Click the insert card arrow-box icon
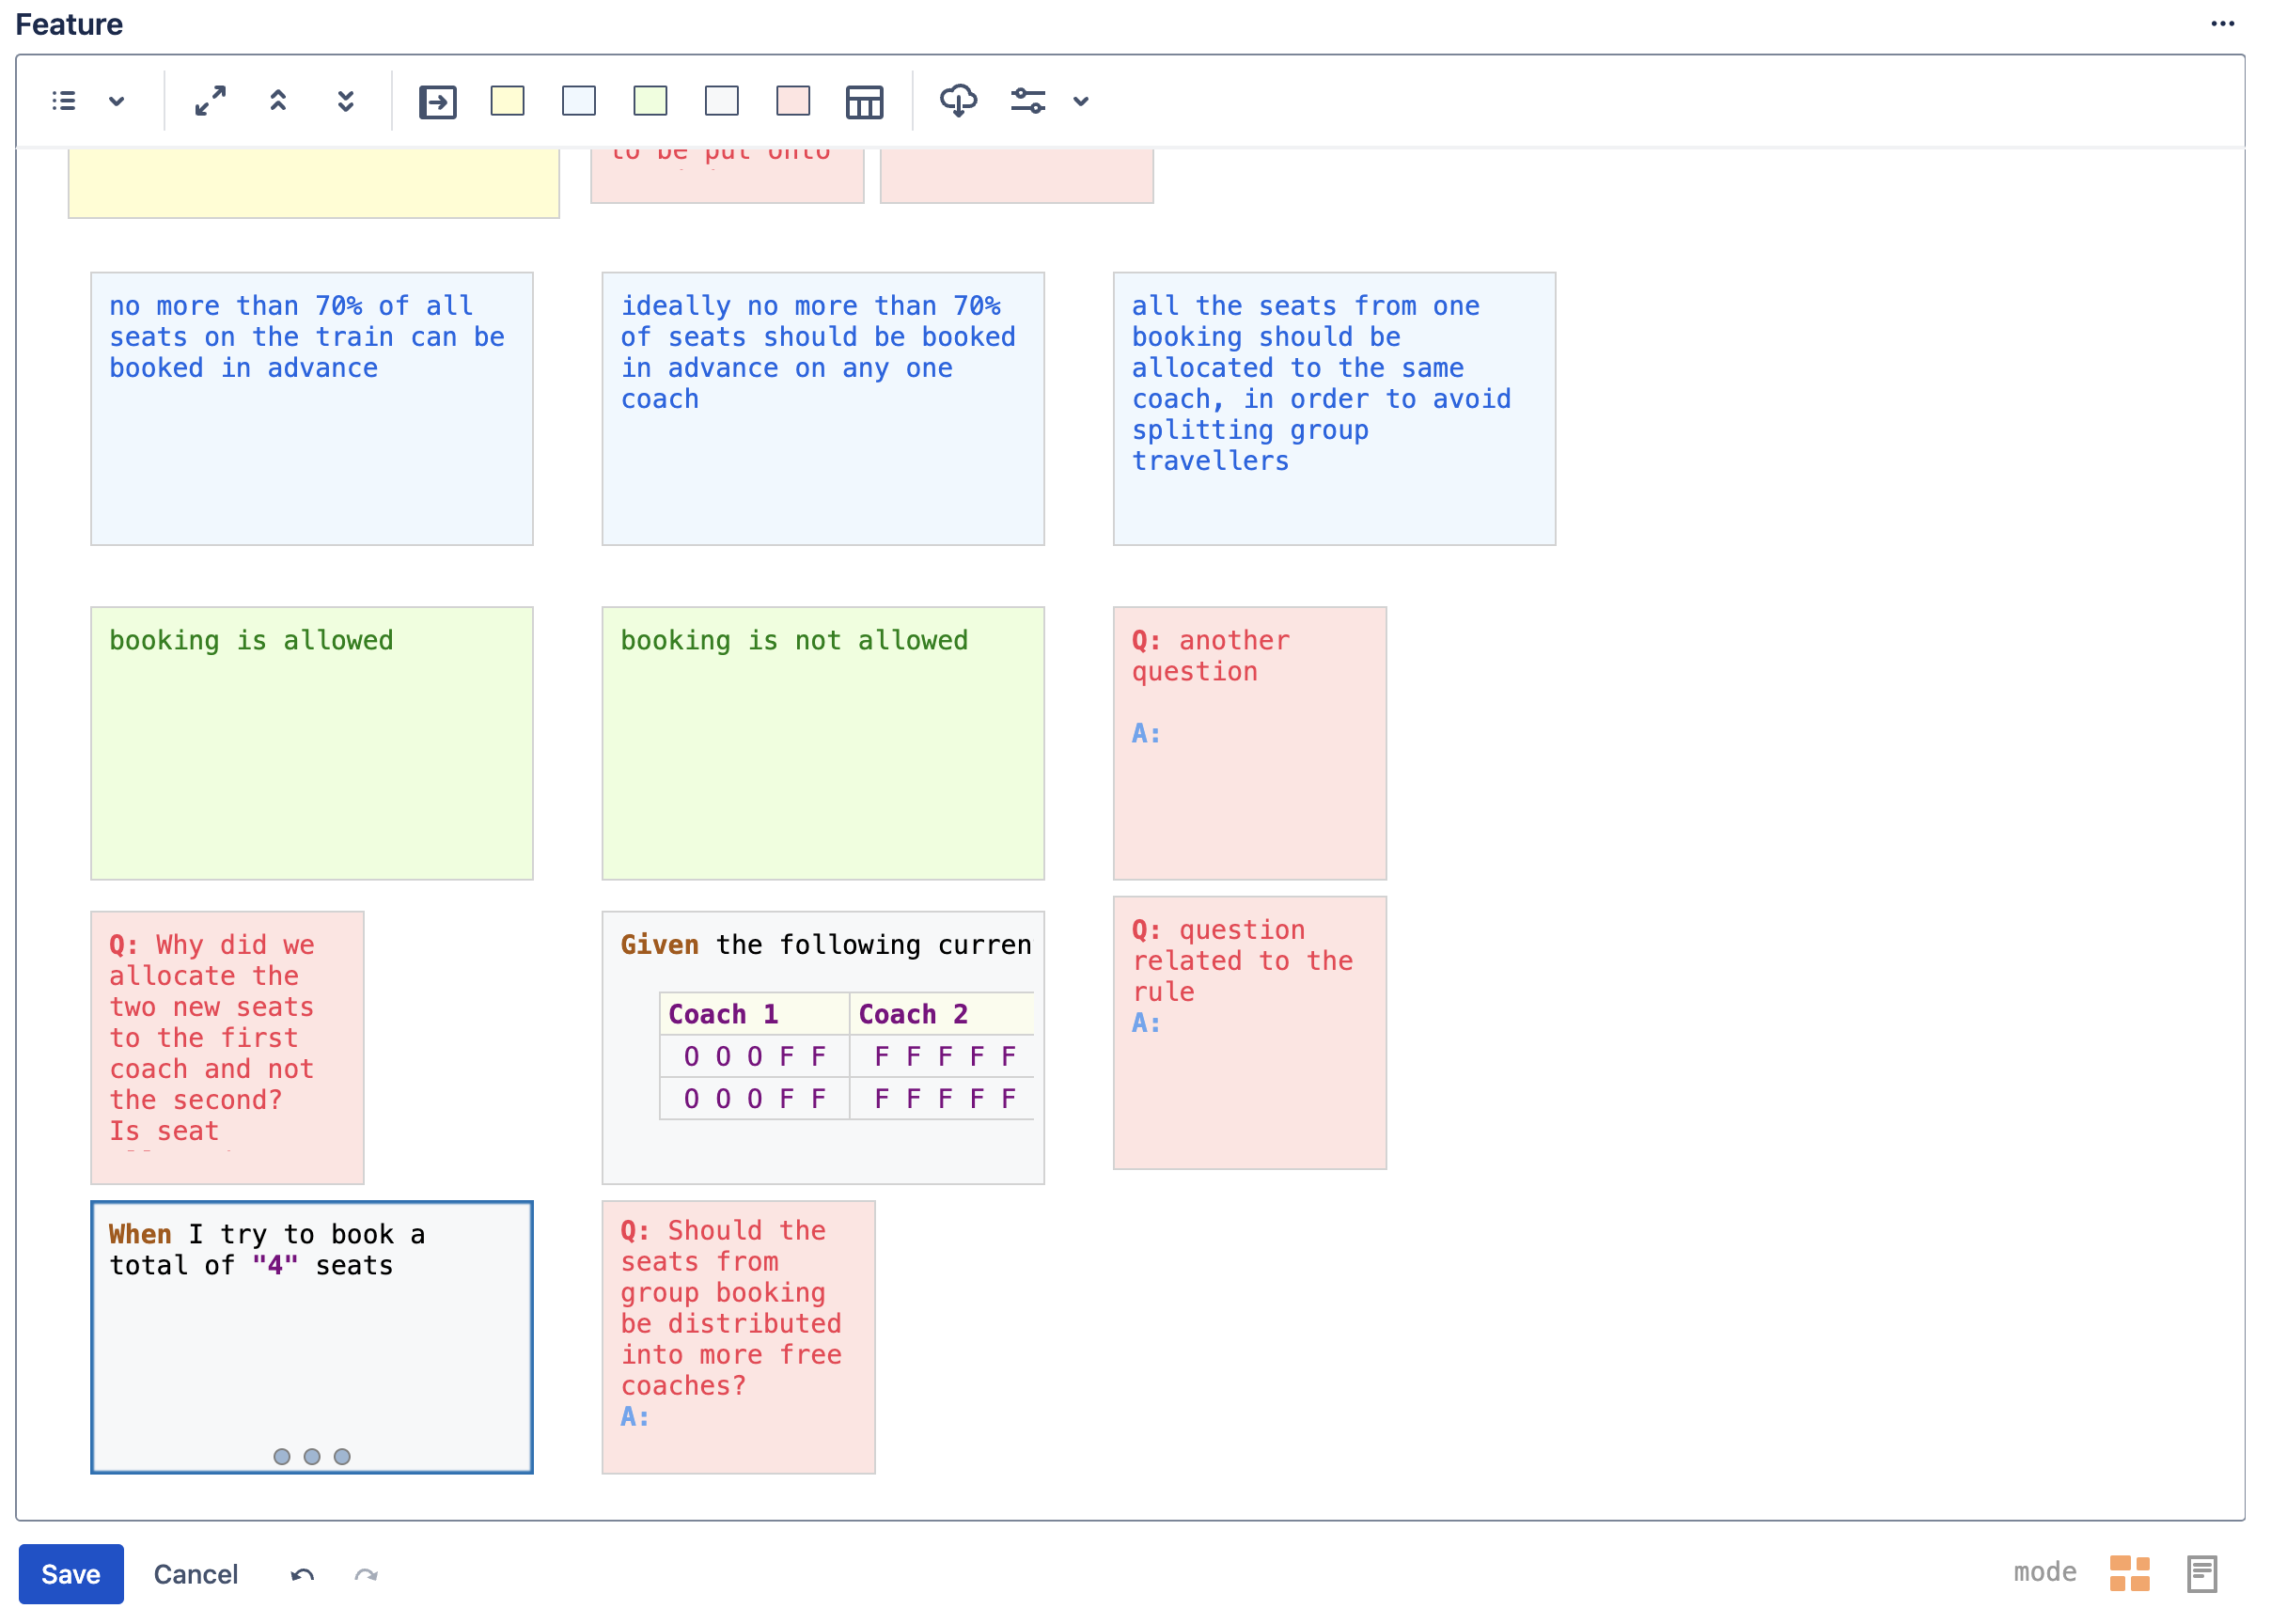The image size is (2271, 1624). 437,102
